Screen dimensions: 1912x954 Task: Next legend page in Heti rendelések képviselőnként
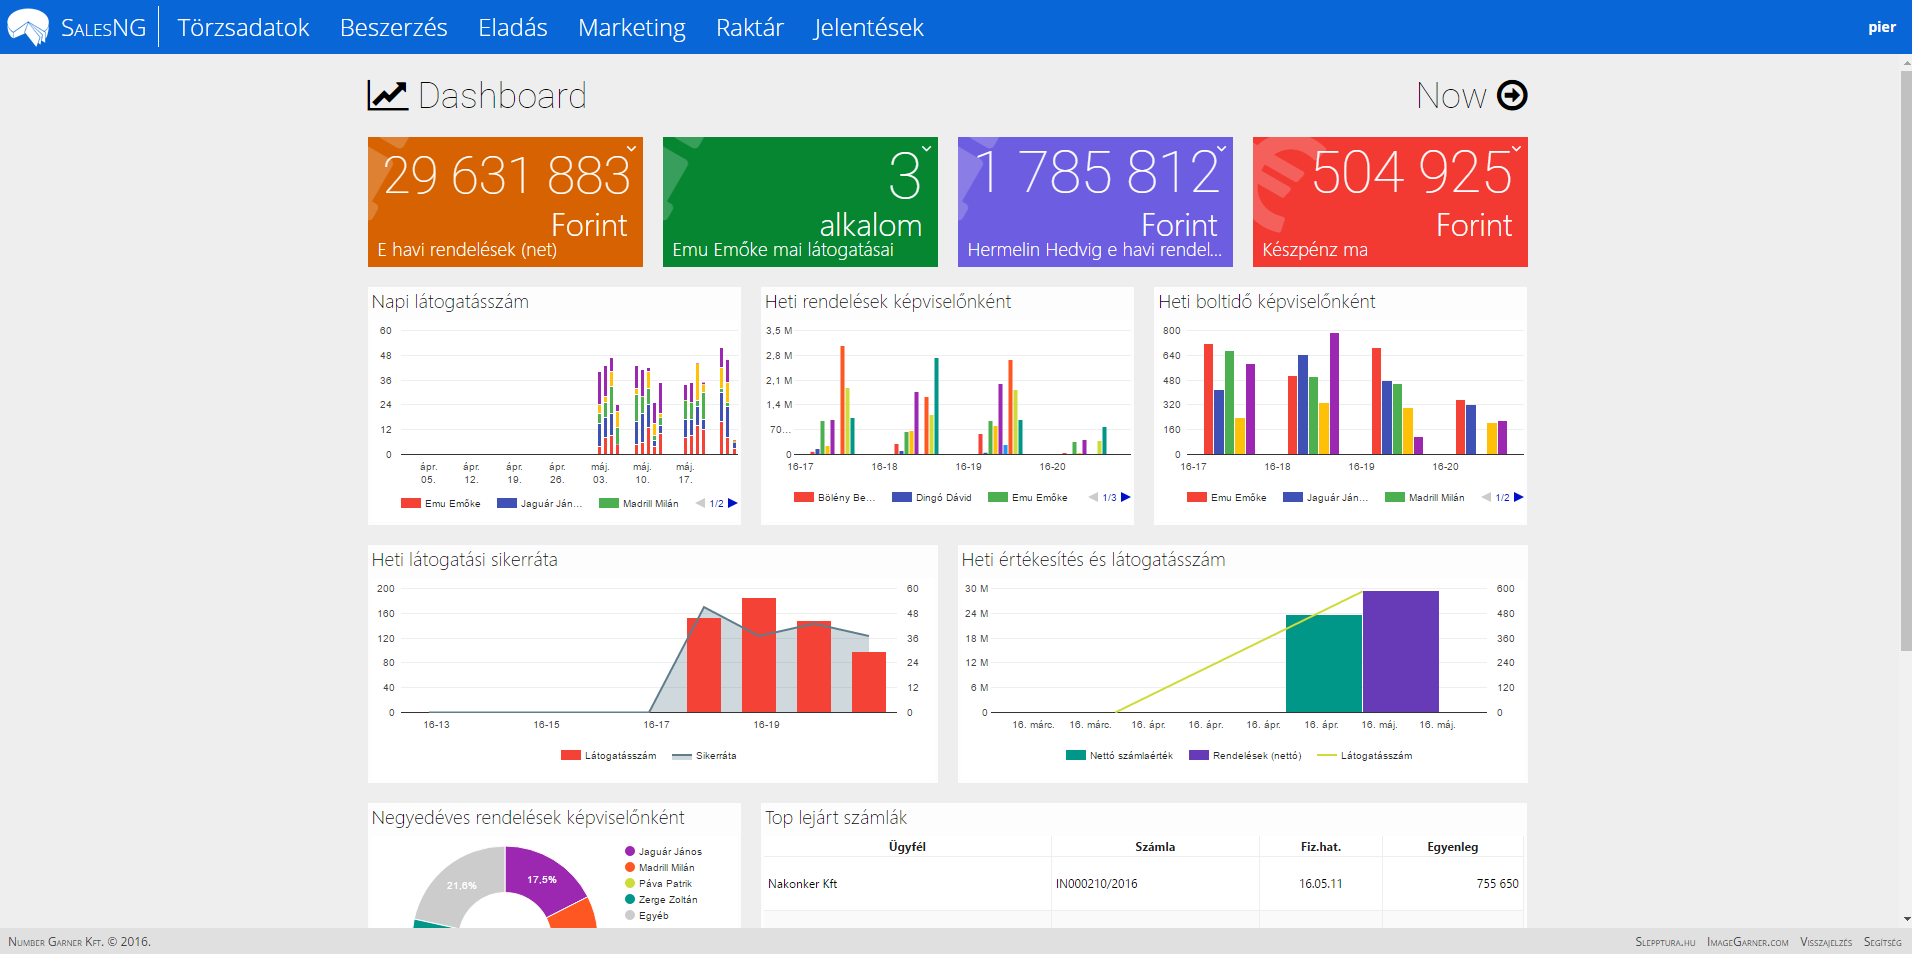(x=1126, y=497)
